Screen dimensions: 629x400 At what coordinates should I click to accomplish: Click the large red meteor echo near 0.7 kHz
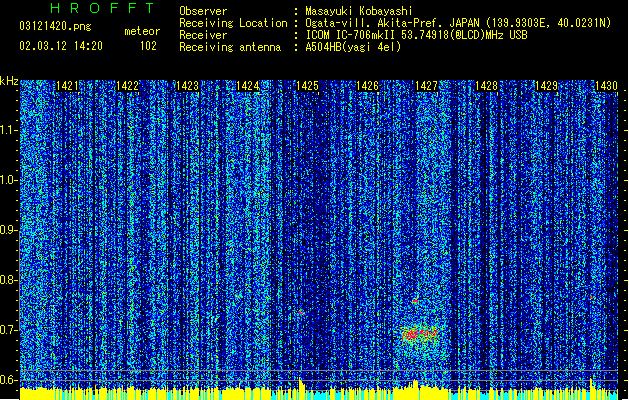419,335
